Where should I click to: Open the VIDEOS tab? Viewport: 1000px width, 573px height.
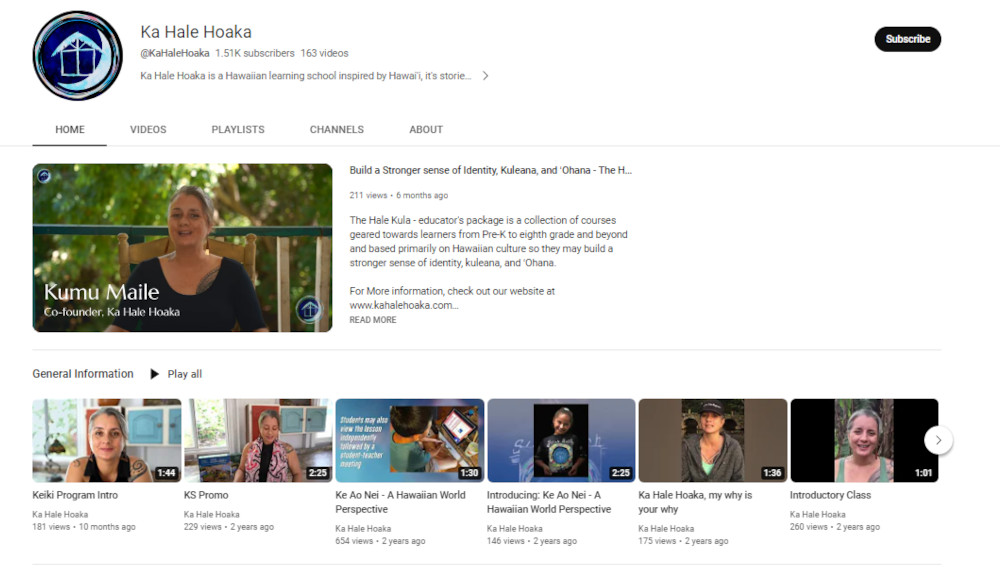coord(148,130)
